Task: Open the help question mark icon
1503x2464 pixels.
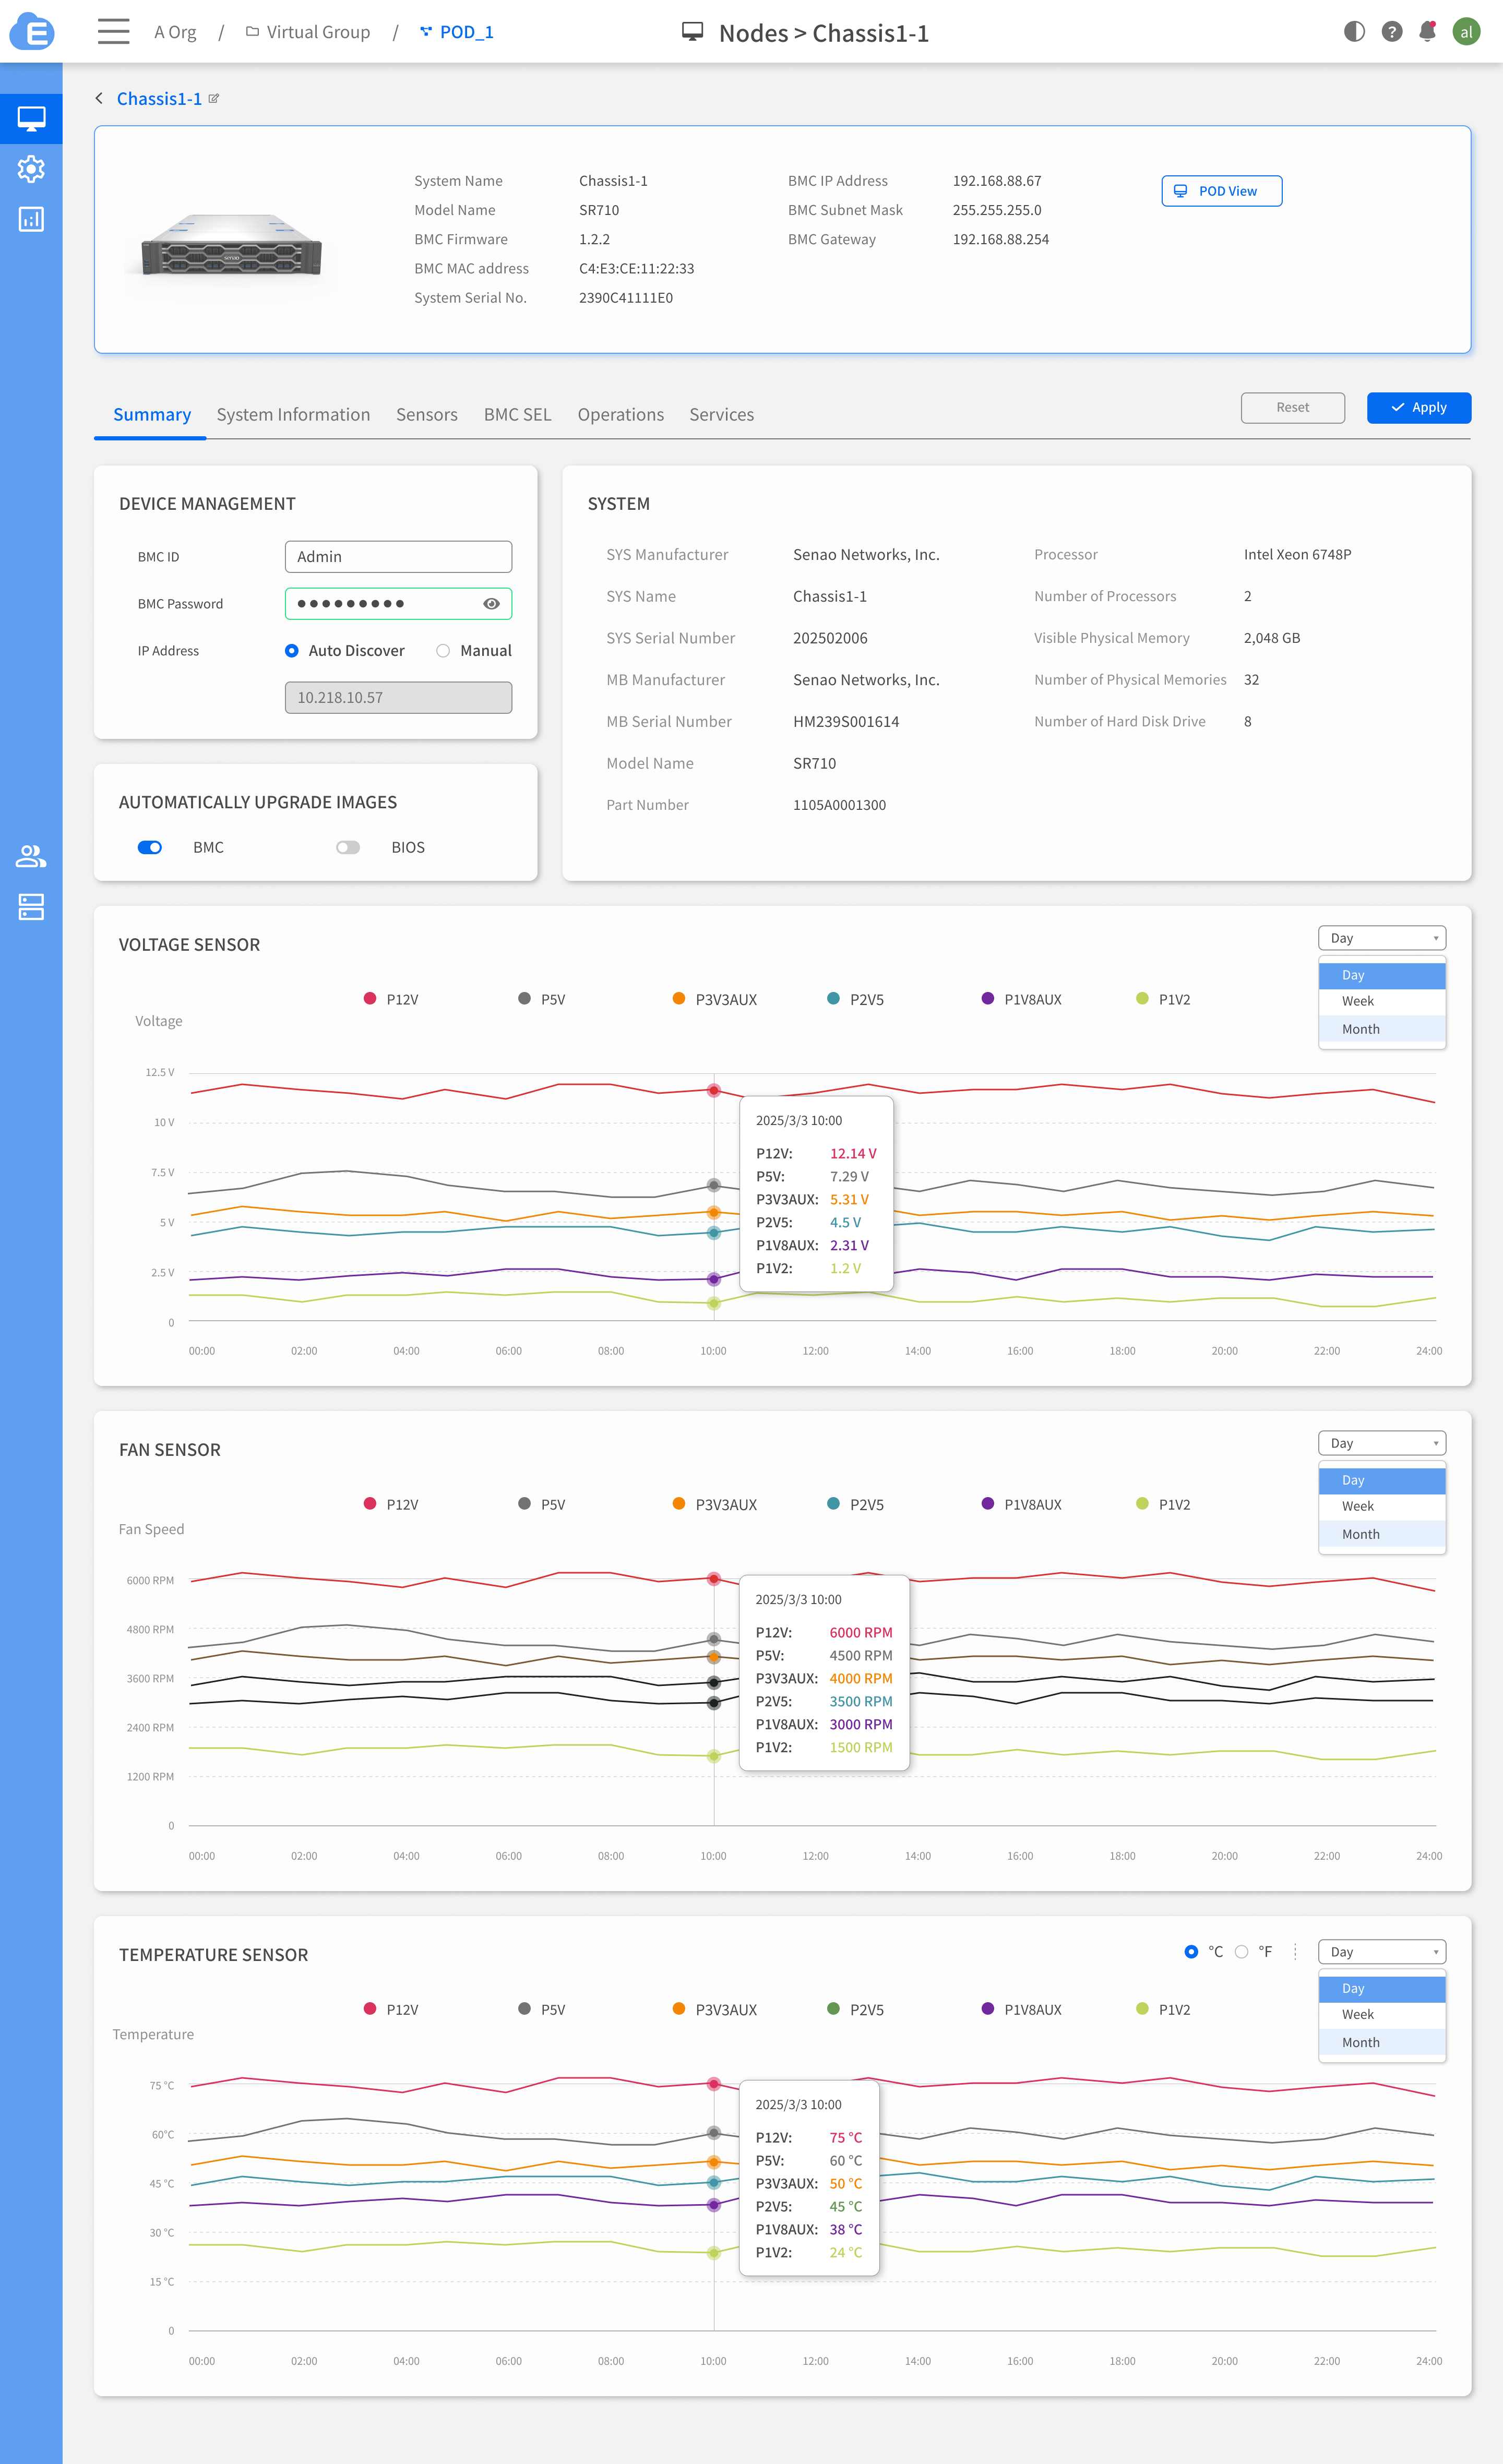Action: [1391, 32]
